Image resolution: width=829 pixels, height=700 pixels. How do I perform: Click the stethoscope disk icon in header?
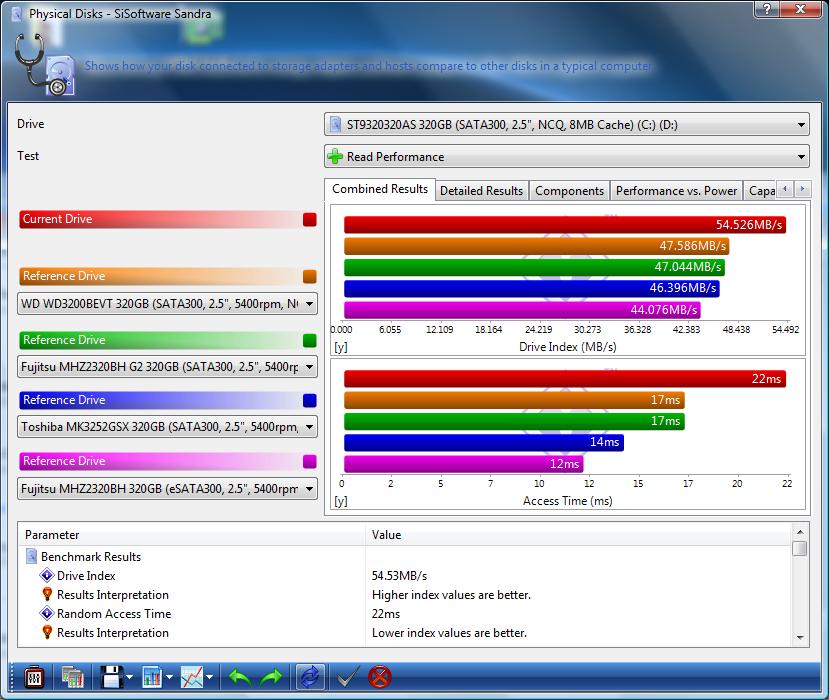point(45,65)
